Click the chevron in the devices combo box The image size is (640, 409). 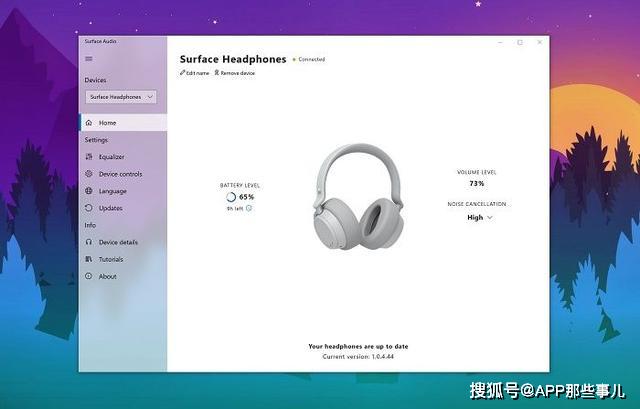click(150, 97)
